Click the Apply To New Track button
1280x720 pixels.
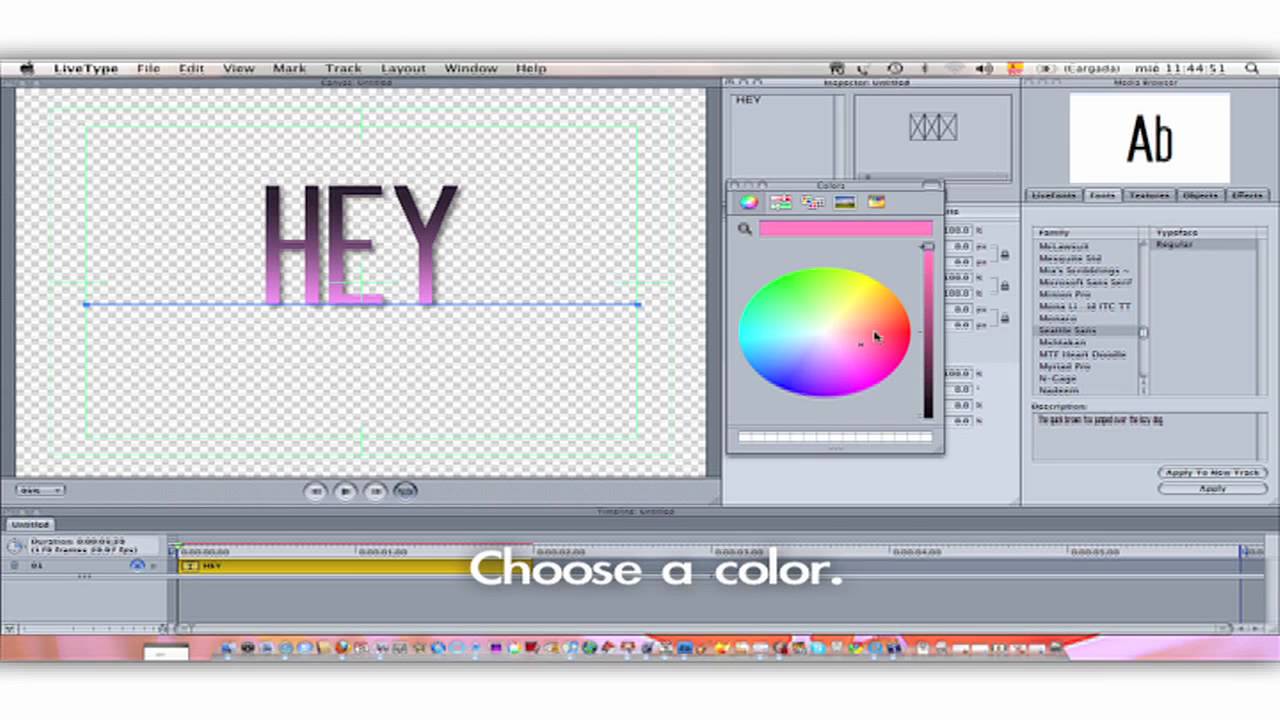[1212, 472]
